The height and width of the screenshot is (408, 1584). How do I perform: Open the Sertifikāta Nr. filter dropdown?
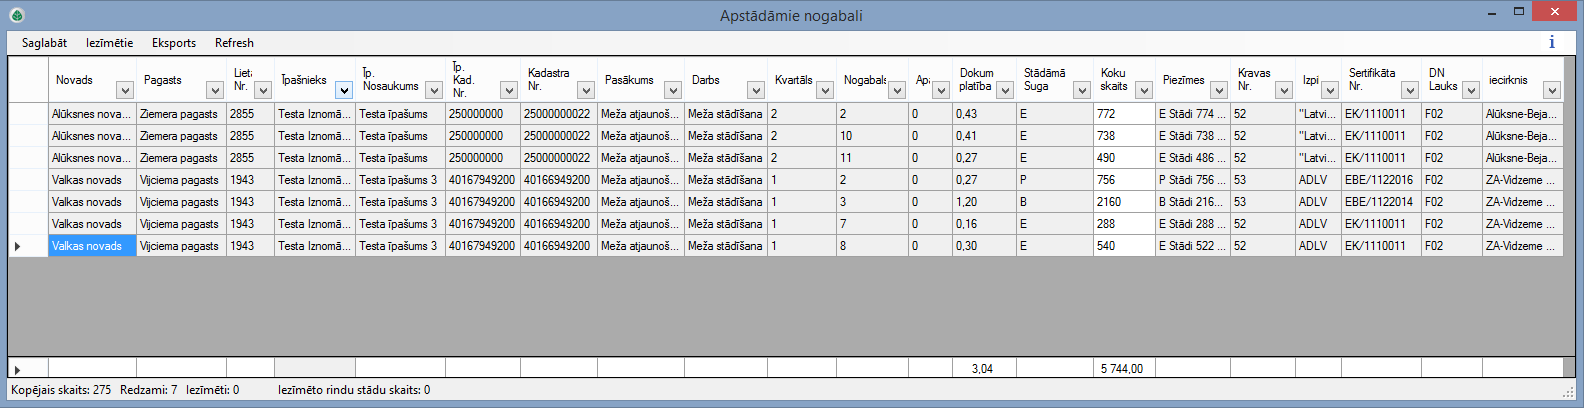(1410, 90)
